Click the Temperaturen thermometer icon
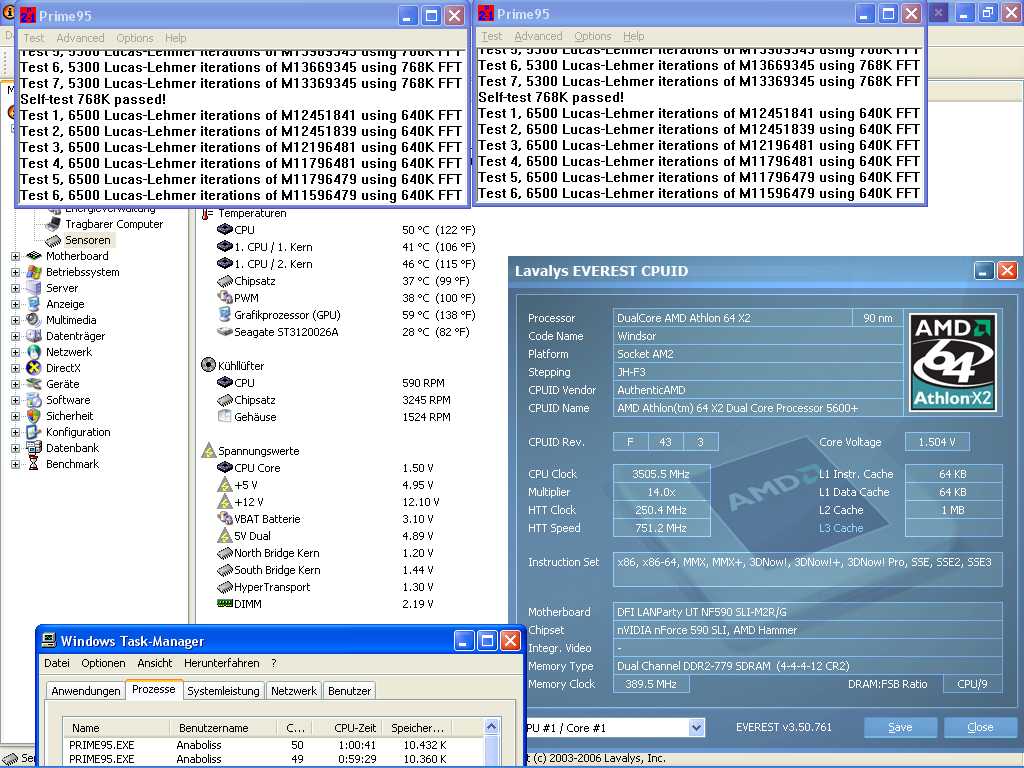Image resolution: width=1024 pixels, height=768 pixels. [207, 214]
